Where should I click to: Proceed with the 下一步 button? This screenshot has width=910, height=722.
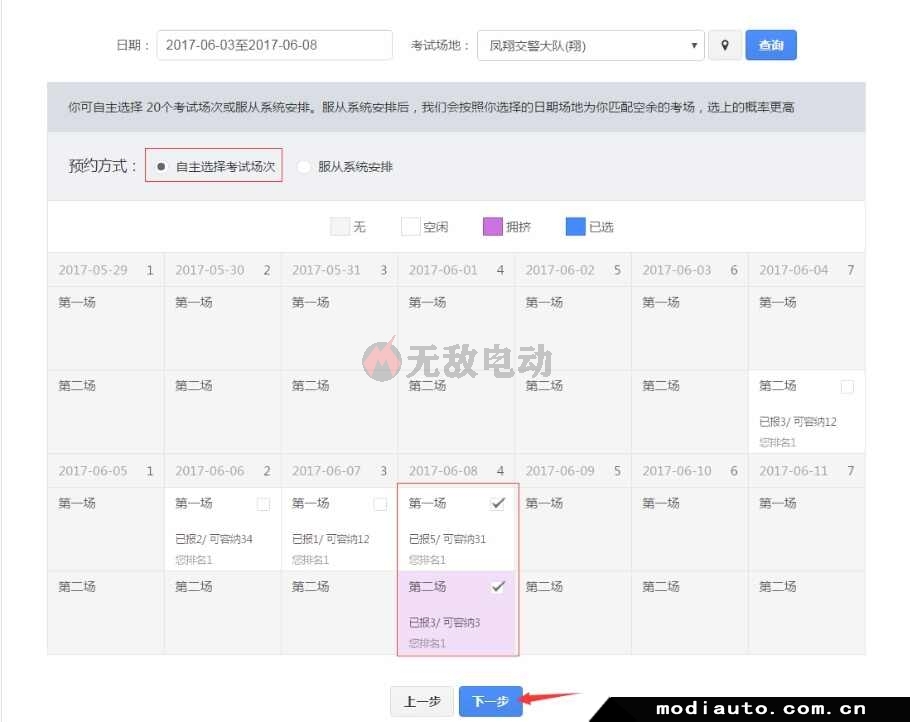(490, 702)
